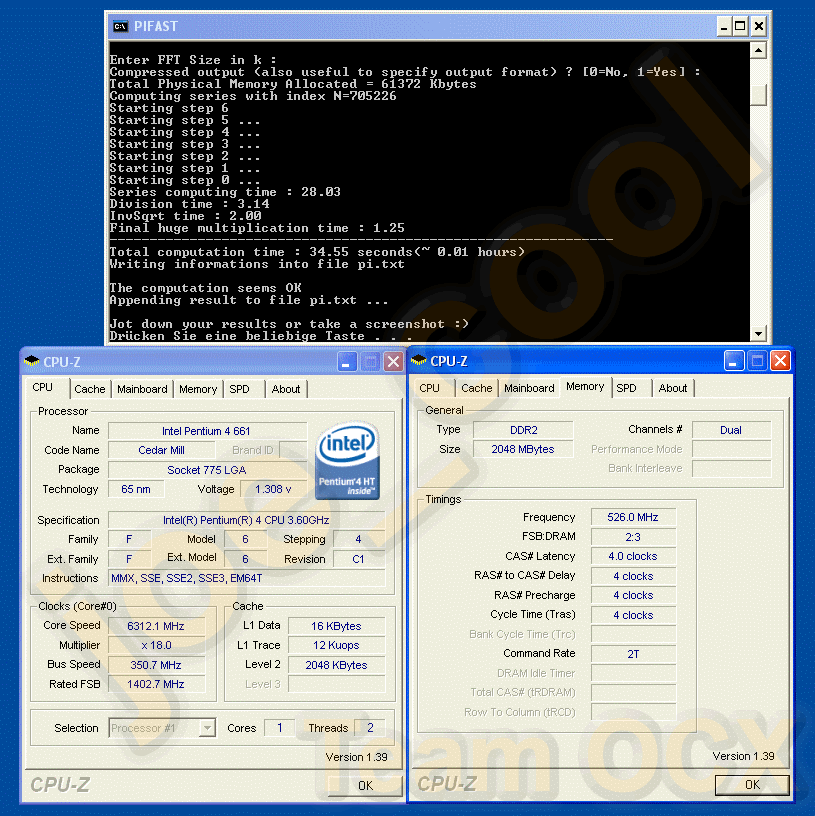The width and height of the screenshot is (815, 816).
Task: Open the About tab in the right CPU-Z window
Action: pyautogui.click(x=673, y=388)
